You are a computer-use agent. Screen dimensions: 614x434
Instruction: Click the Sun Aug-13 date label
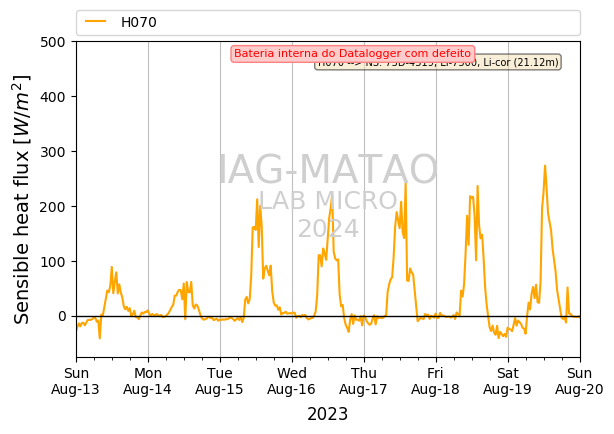[x=76, y=381]
